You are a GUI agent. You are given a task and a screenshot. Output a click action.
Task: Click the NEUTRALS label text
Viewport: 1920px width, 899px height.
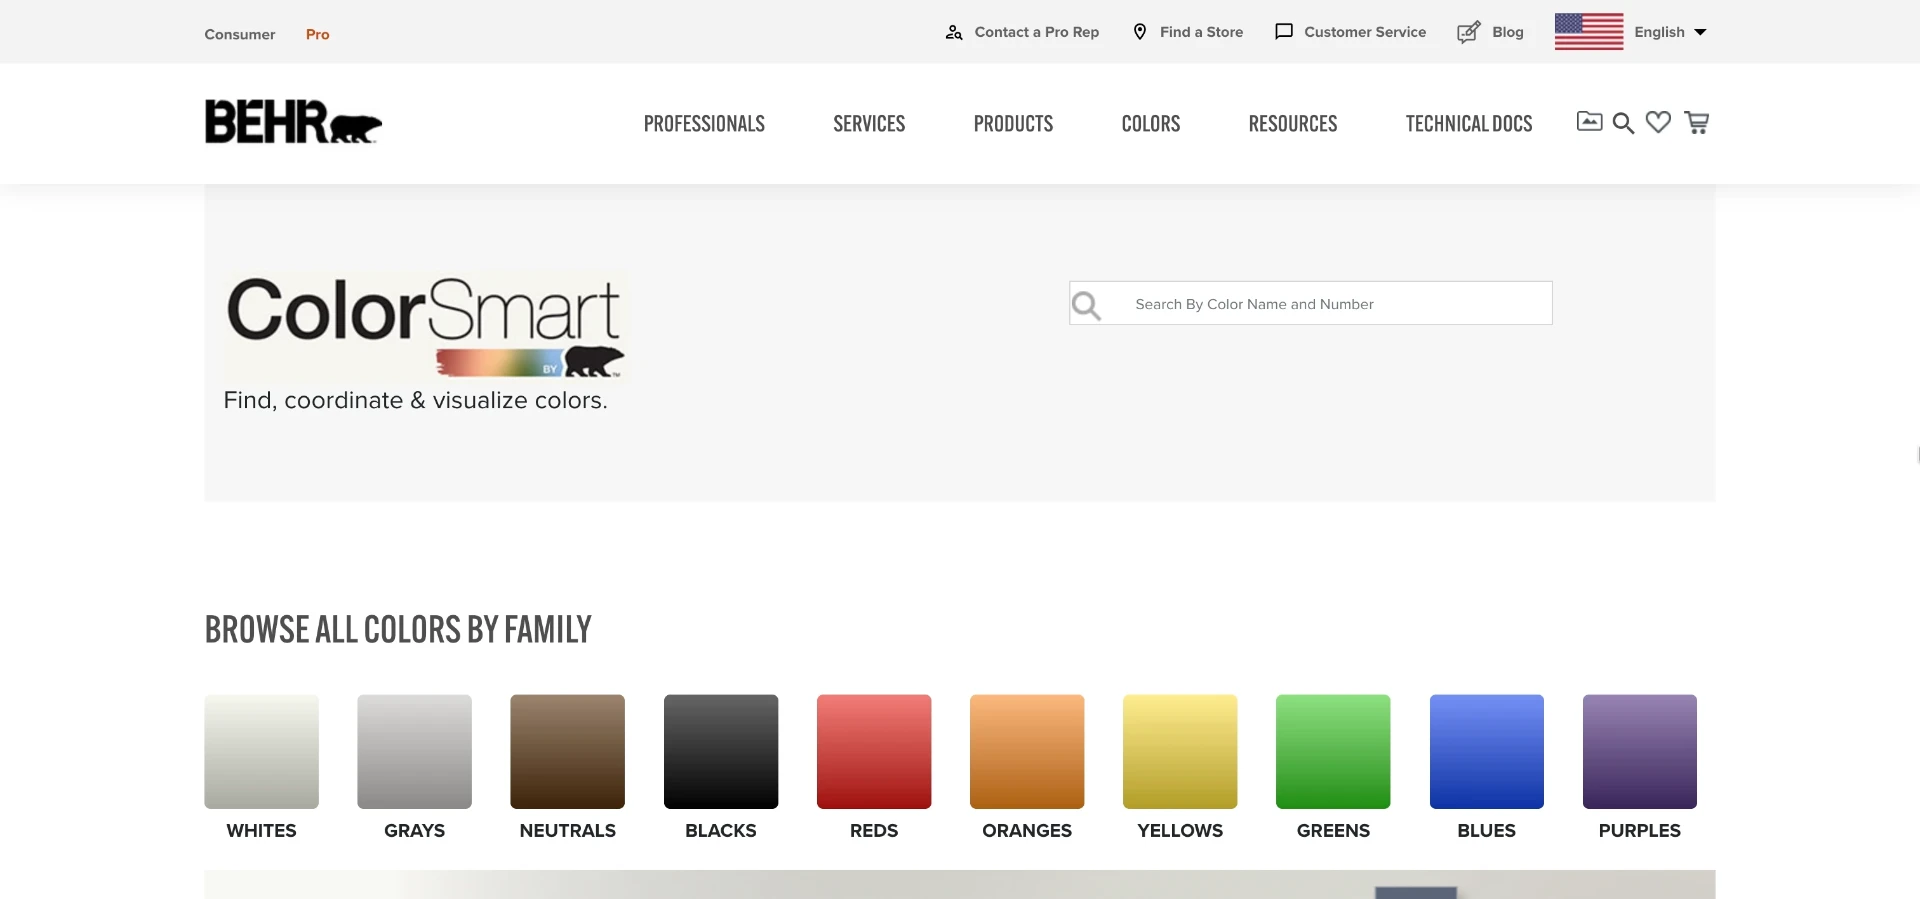click(567, 831)
